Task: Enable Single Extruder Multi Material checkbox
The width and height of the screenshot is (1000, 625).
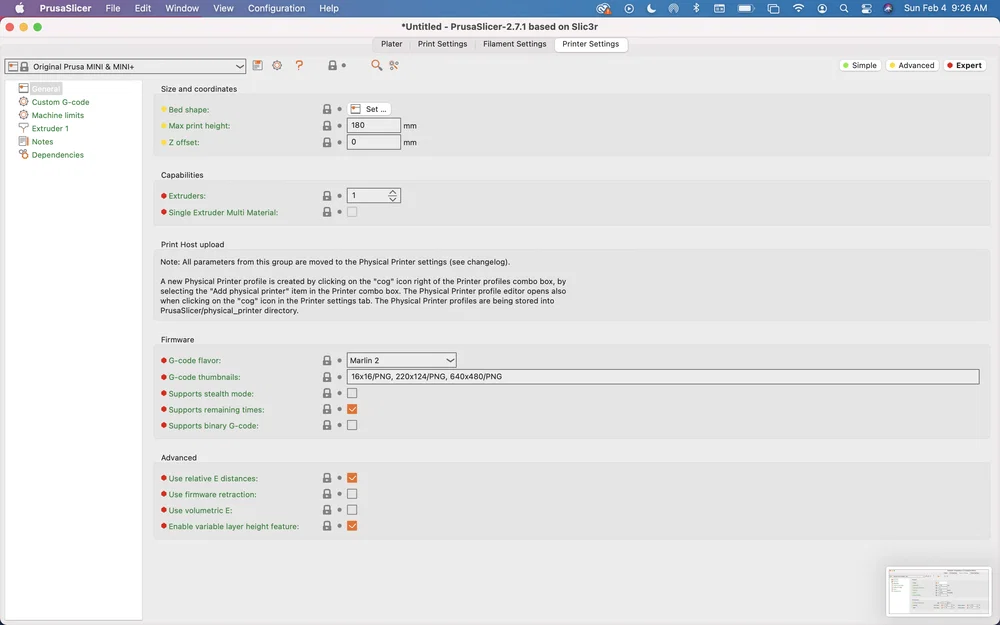Action: point(352,212)
